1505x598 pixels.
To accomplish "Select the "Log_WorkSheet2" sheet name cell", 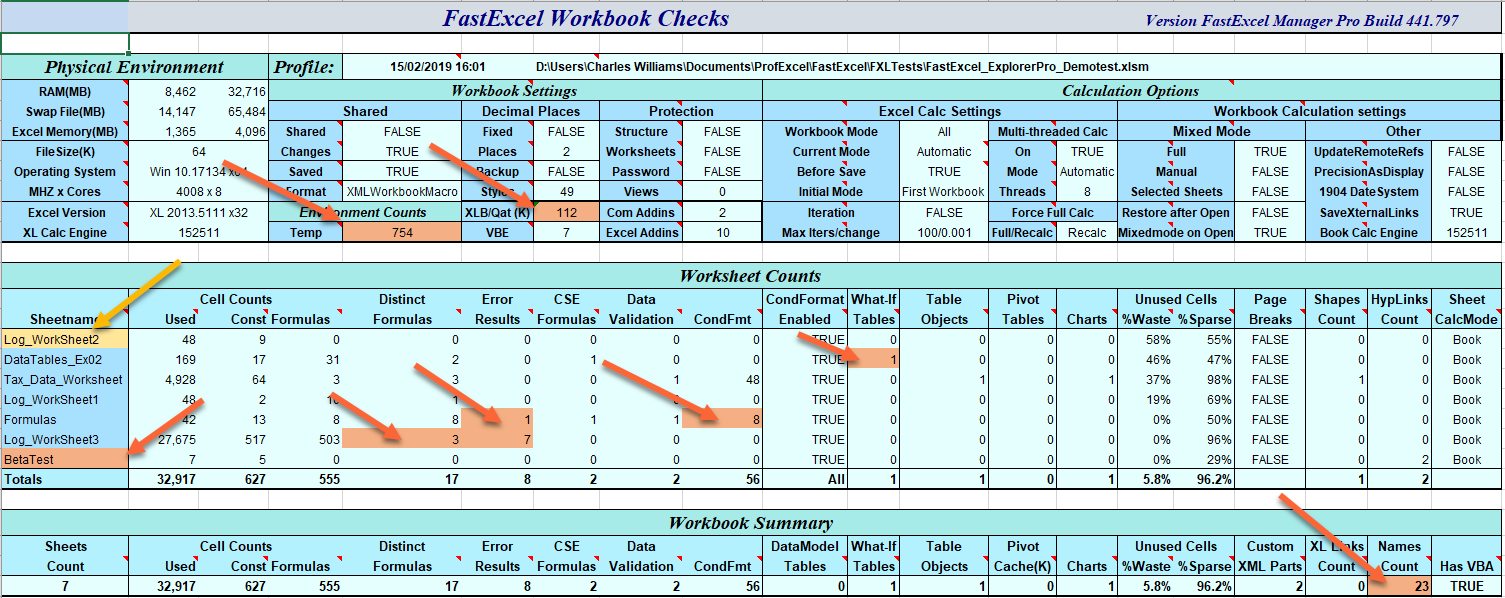I will coord(65,340).
